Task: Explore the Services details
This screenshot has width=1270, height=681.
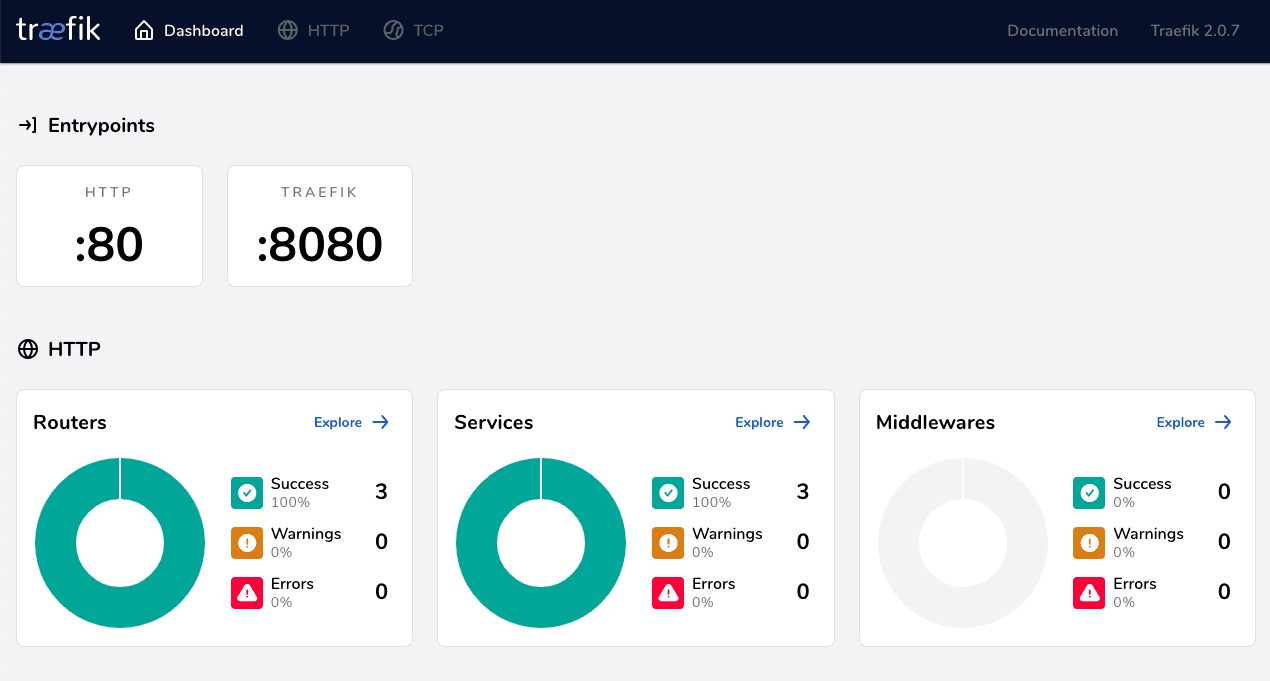Action: point(758,422)
